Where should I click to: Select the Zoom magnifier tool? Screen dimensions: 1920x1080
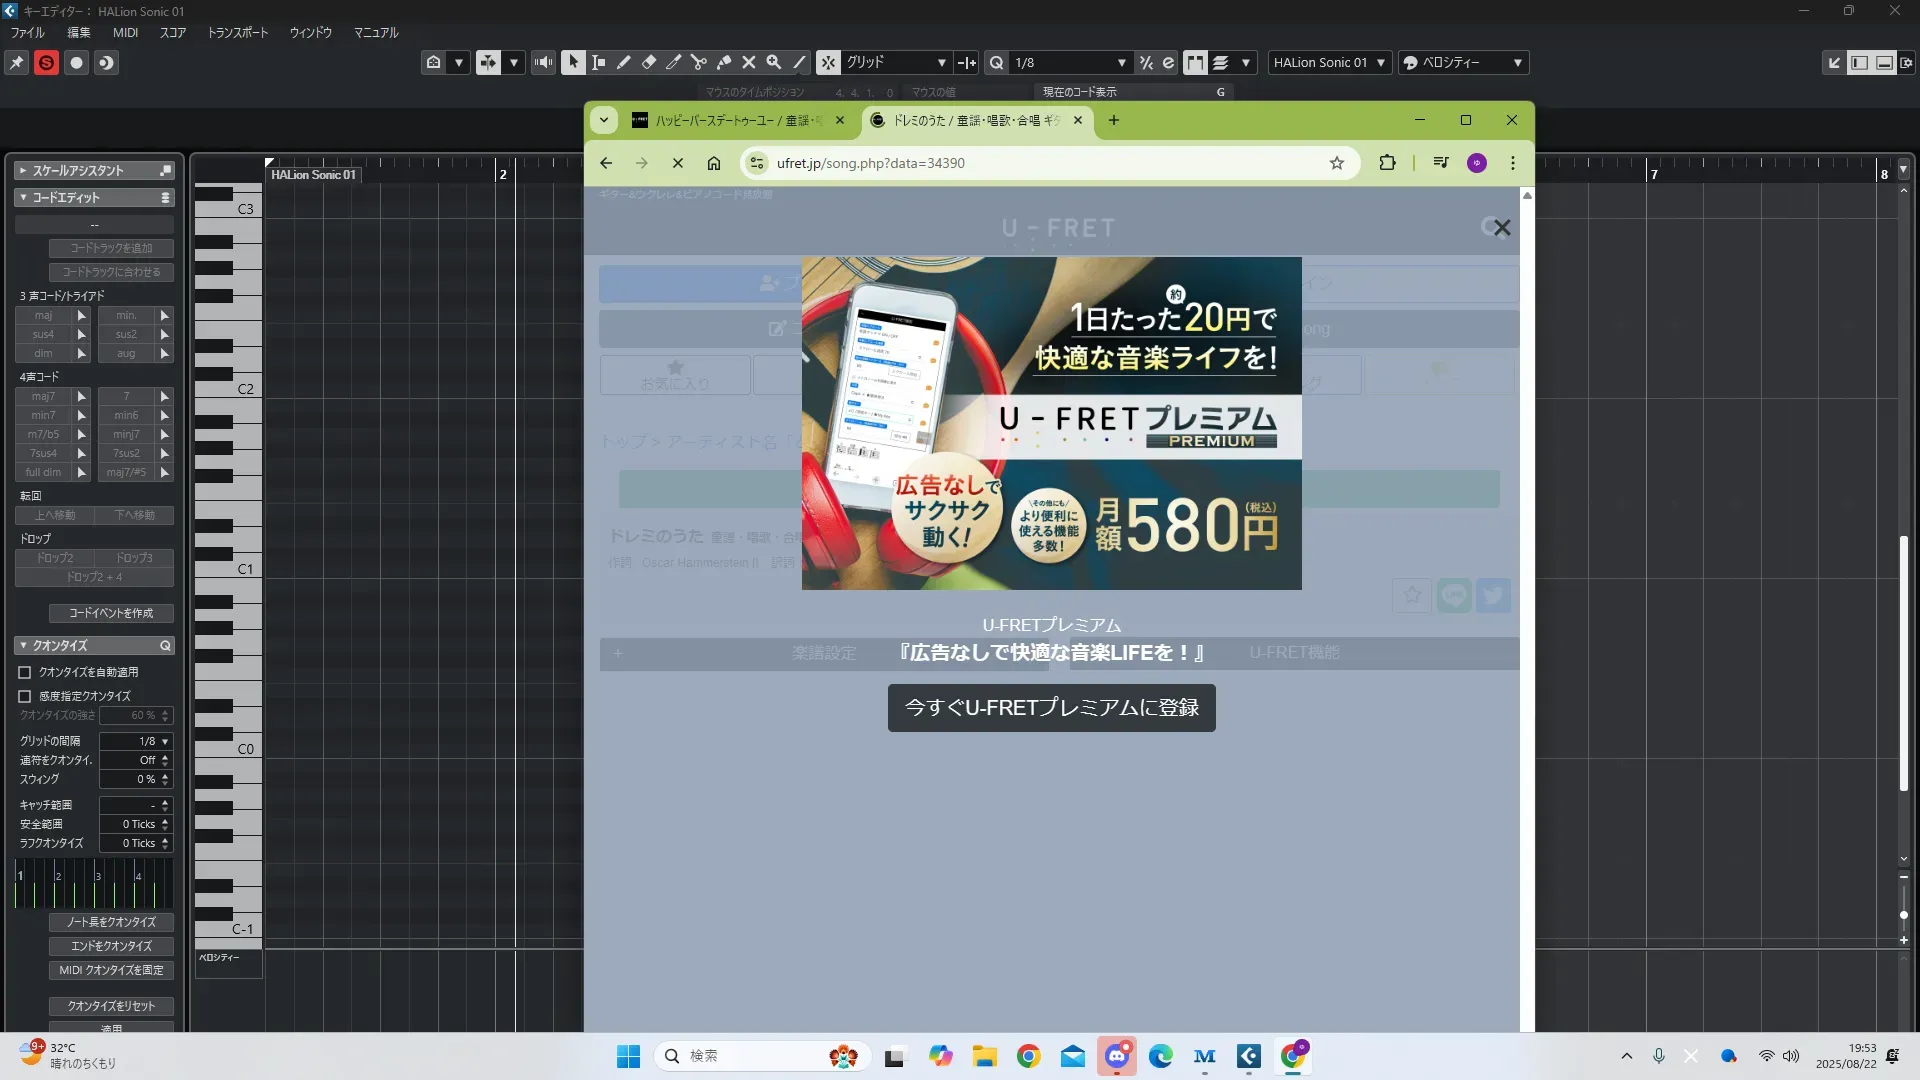click(x=774, y=62)
